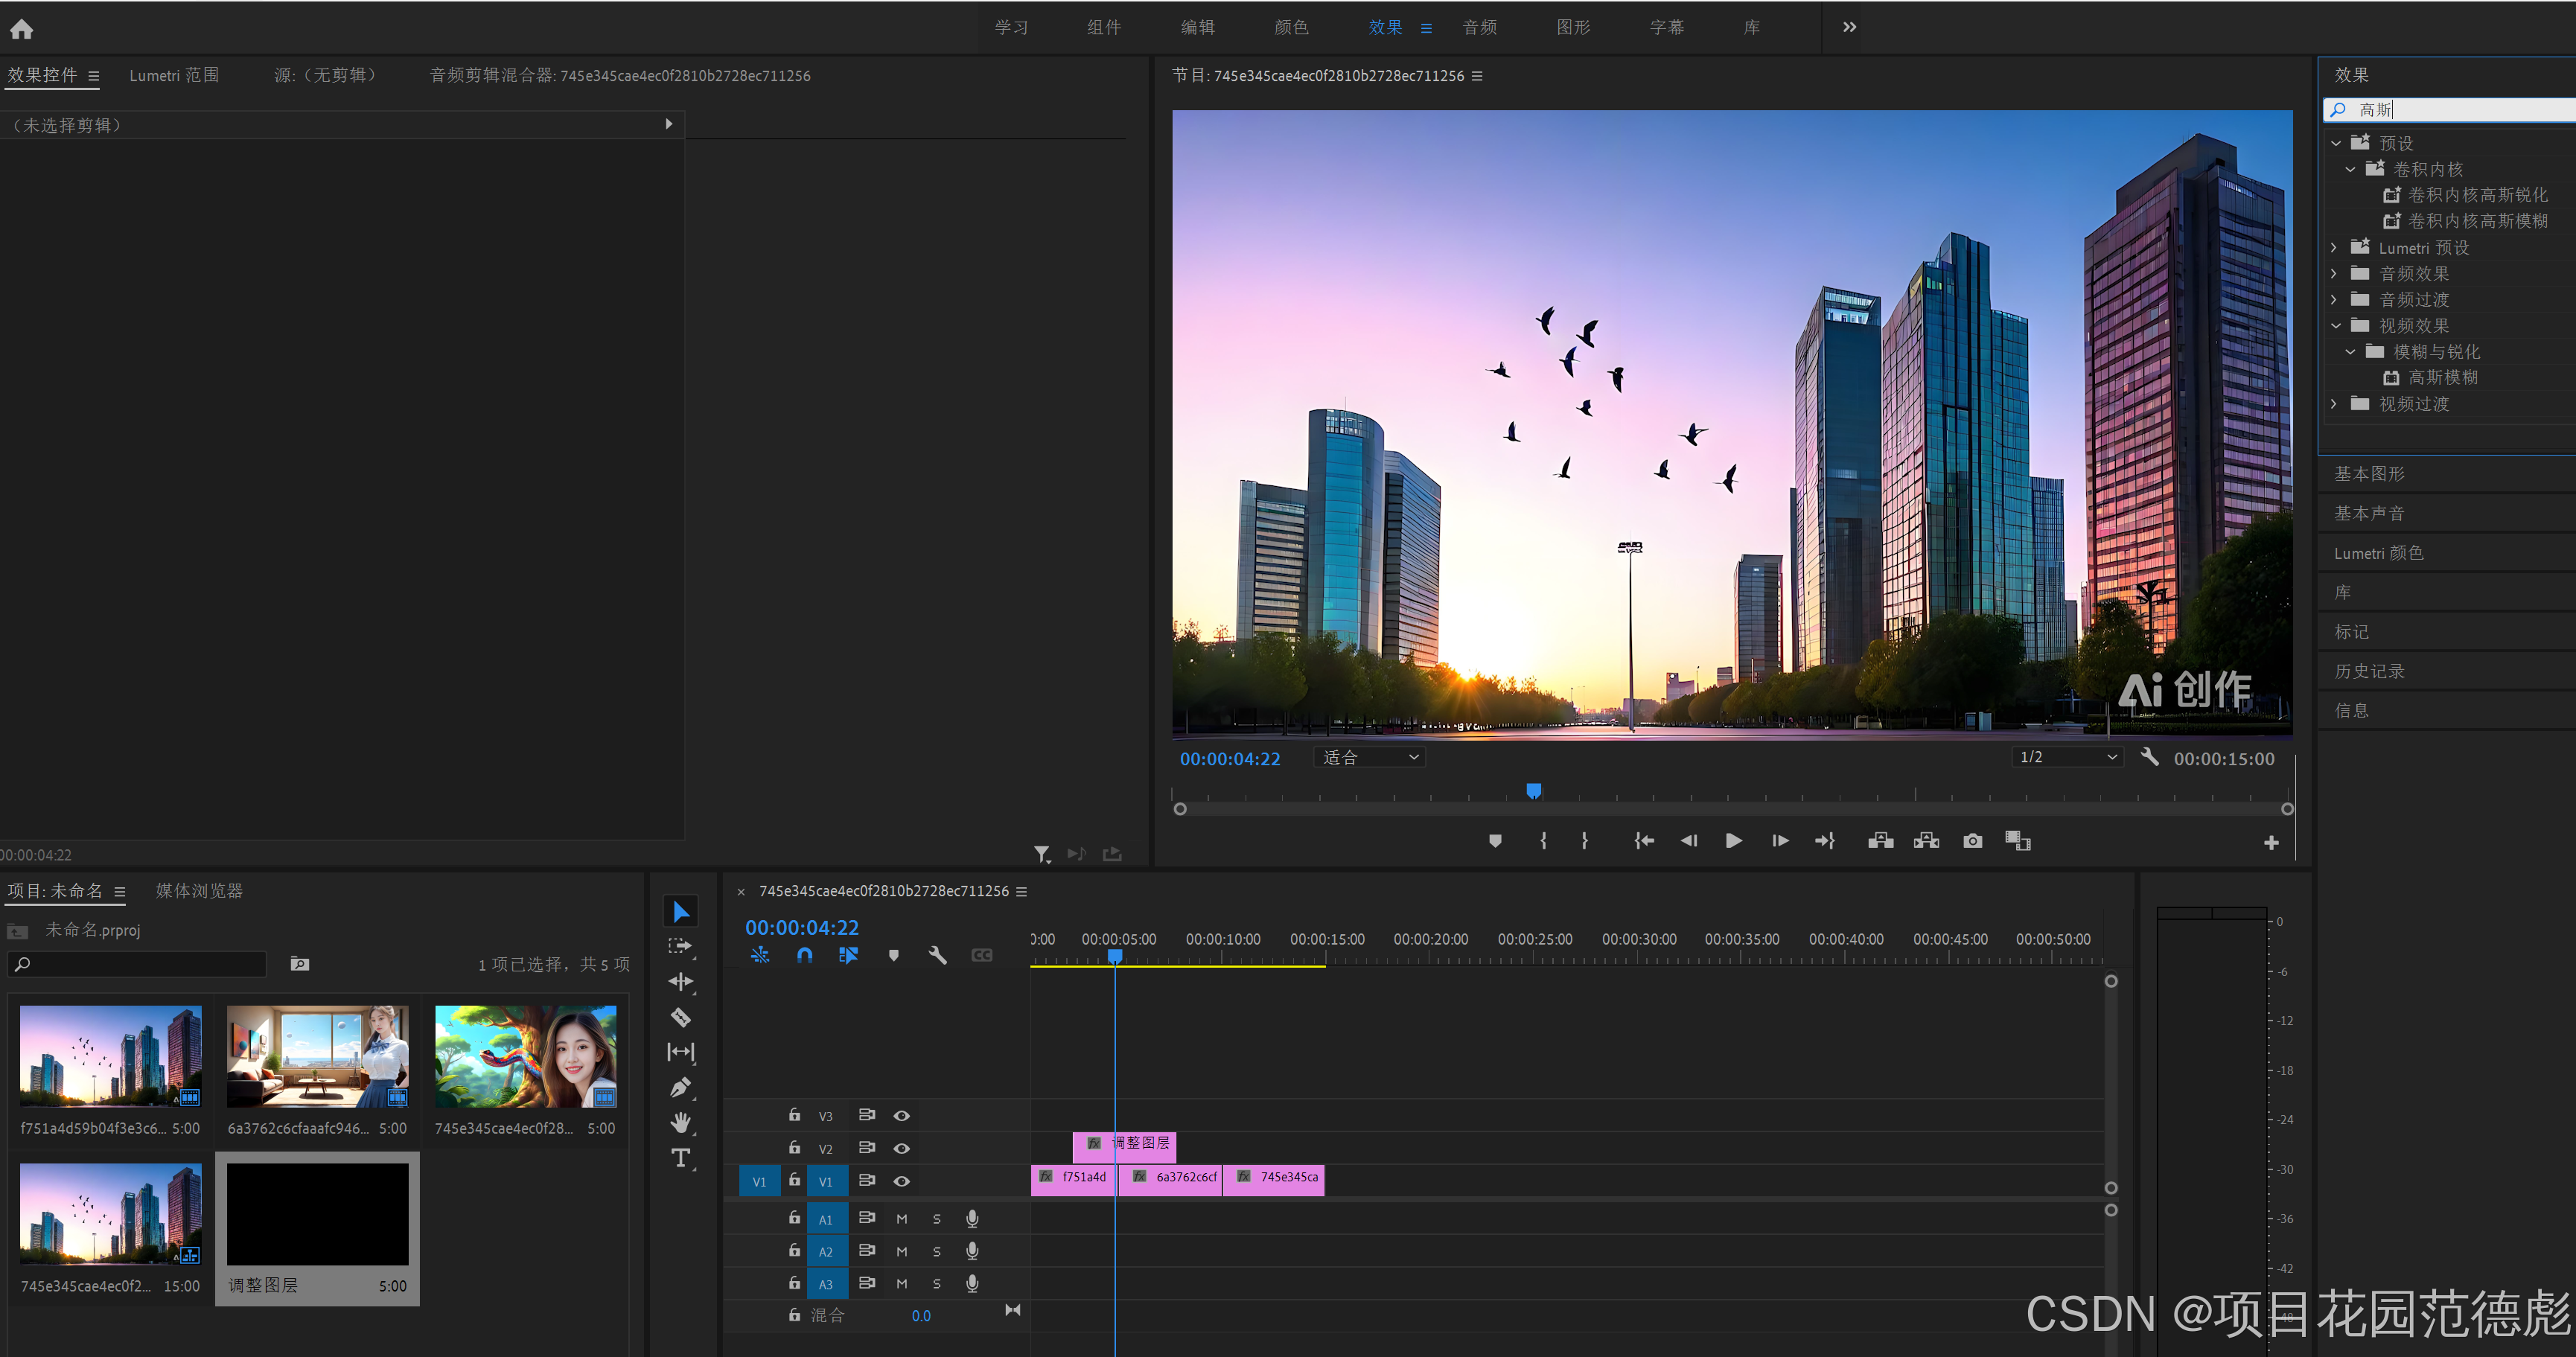Select the Pen tool in the toolbar

tap(681, 1087)
